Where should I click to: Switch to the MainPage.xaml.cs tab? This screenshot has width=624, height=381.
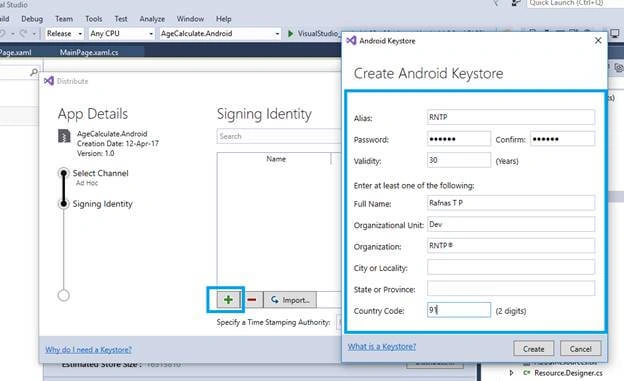pos(89,52)
